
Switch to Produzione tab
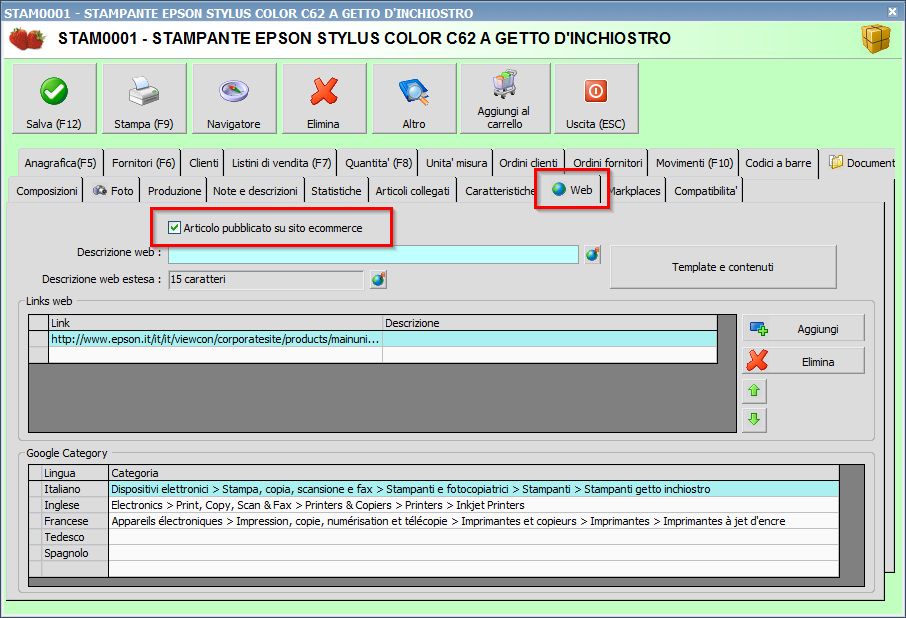(174, 191)
